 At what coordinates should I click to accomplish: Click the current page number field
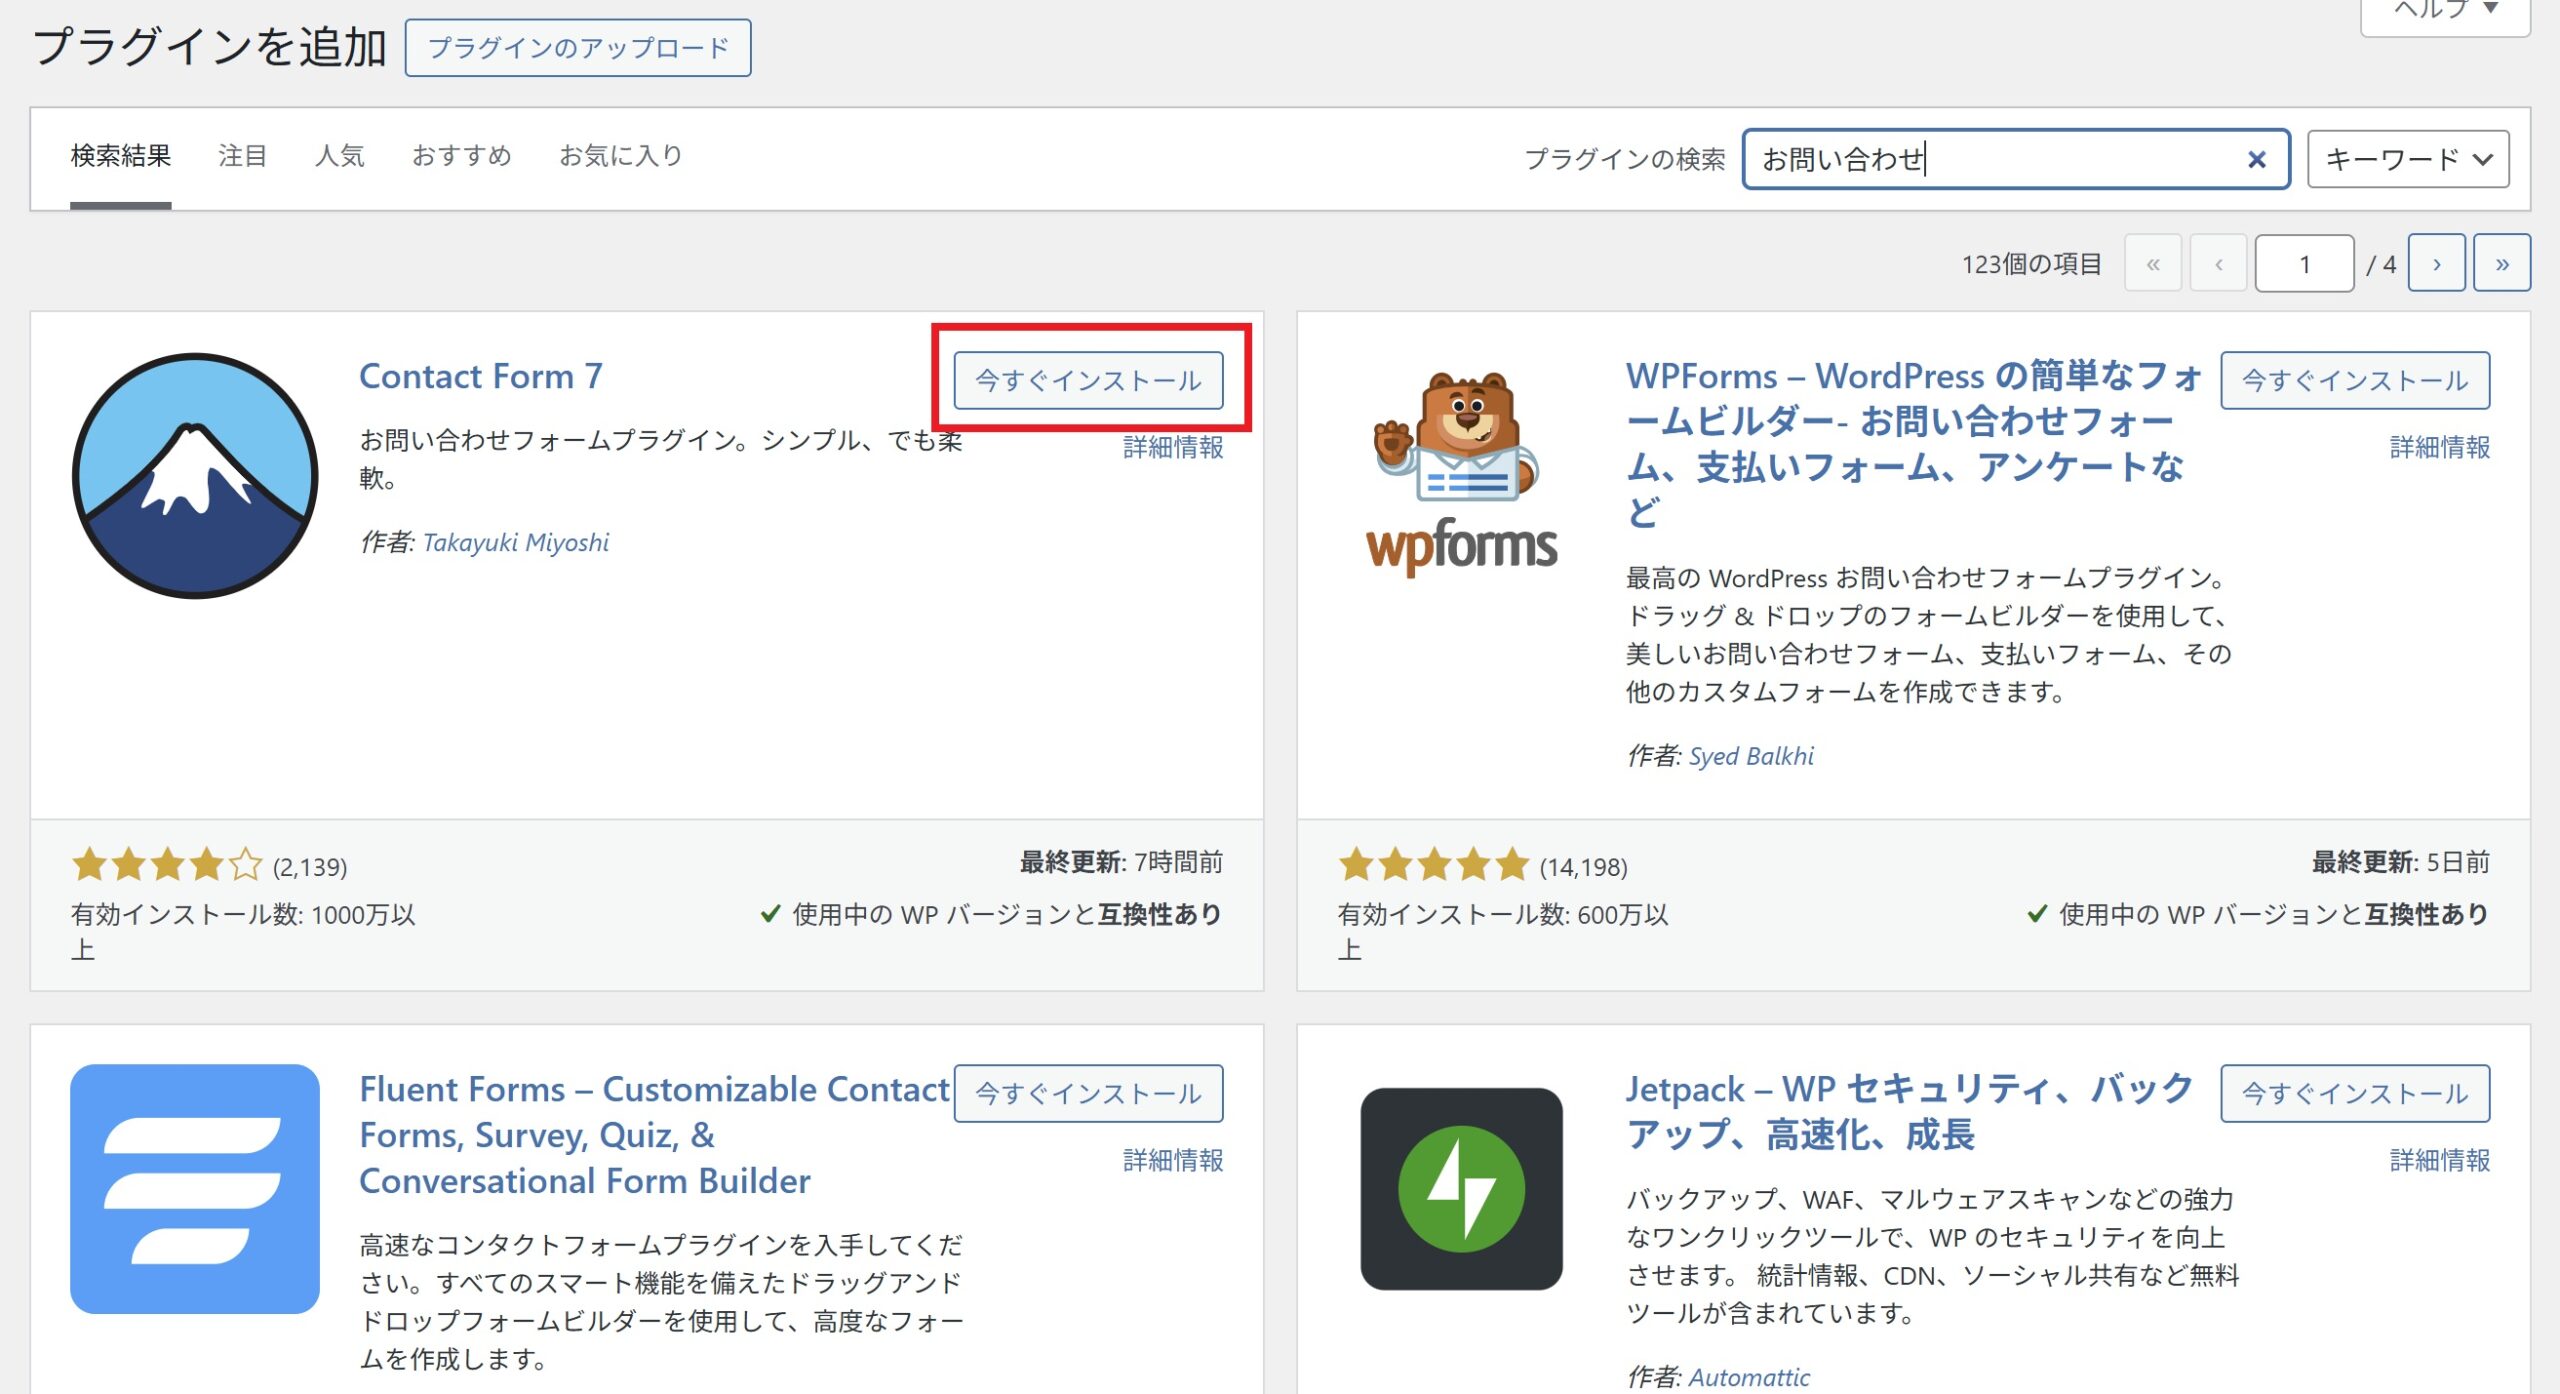(x=2303, y=264)
